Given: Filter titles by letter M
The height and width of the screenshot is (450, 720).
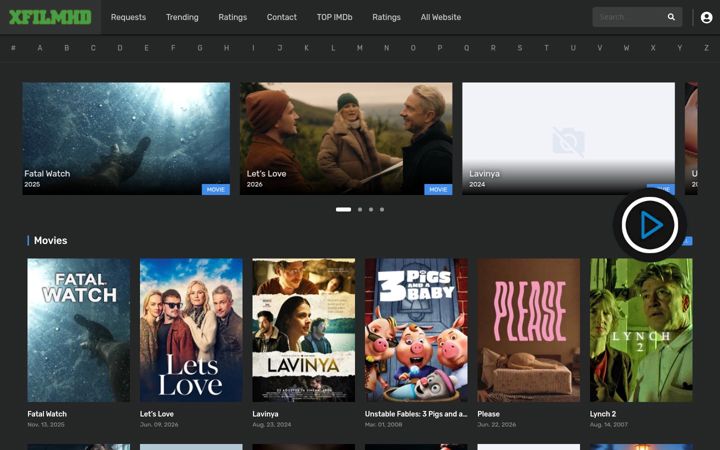Looking at the screenshot, I should 360,48.
